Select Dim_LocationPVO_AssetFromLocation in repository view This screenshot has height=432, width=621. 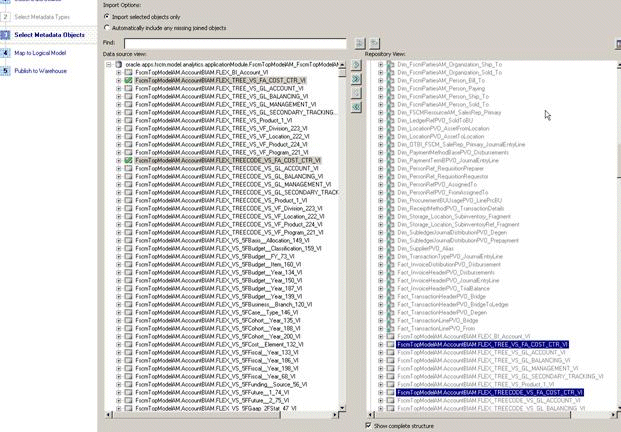443,129
